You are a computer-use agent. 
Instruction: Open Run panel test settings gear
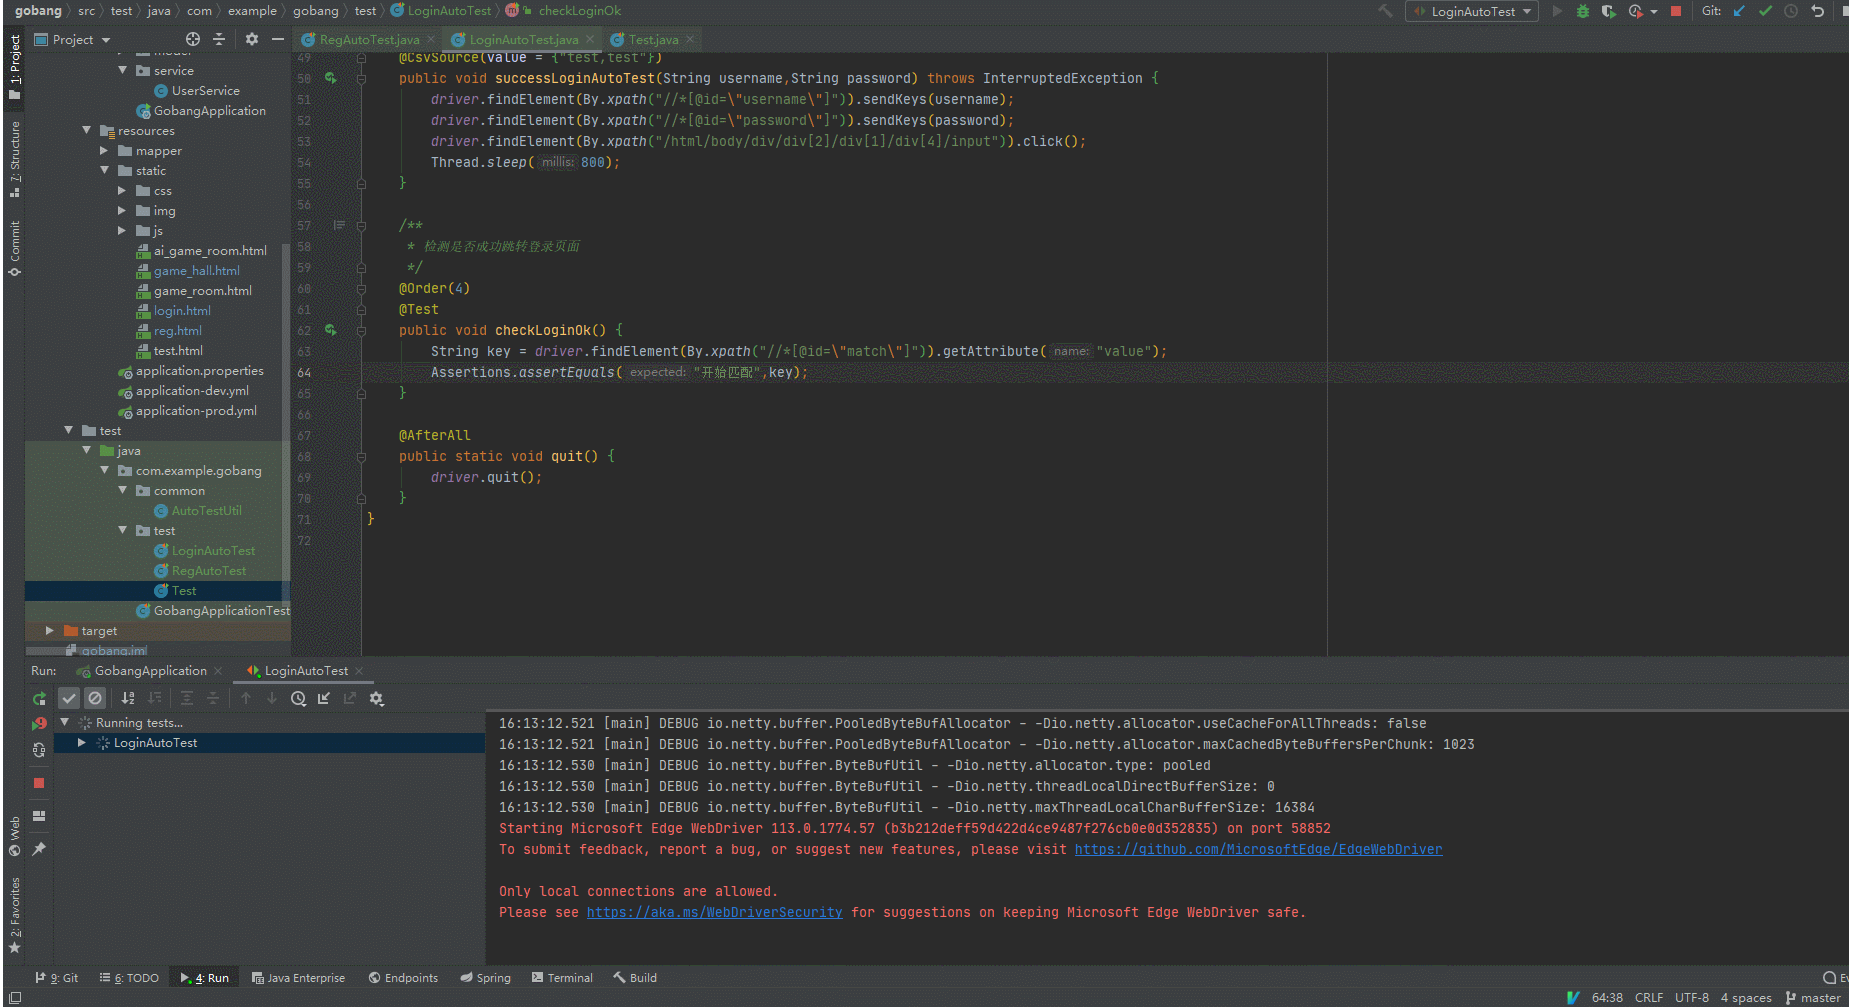[x=376, y=698]
